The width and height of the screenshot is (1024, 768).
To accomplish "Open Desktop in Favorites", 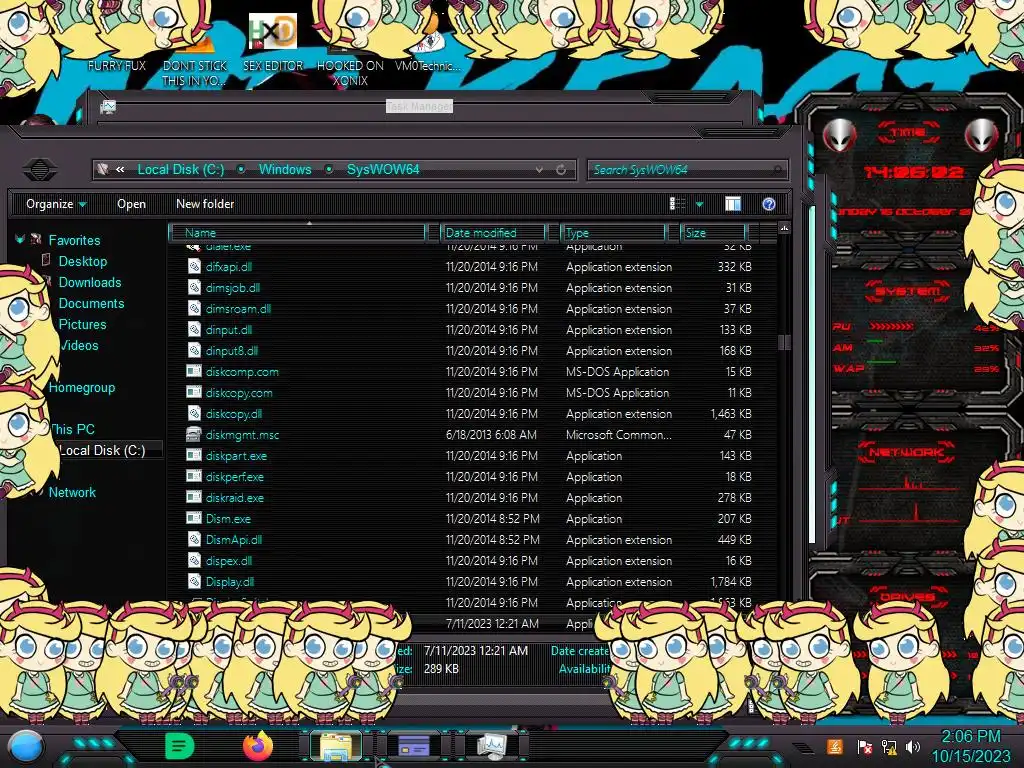I will (x=82, y=261).
